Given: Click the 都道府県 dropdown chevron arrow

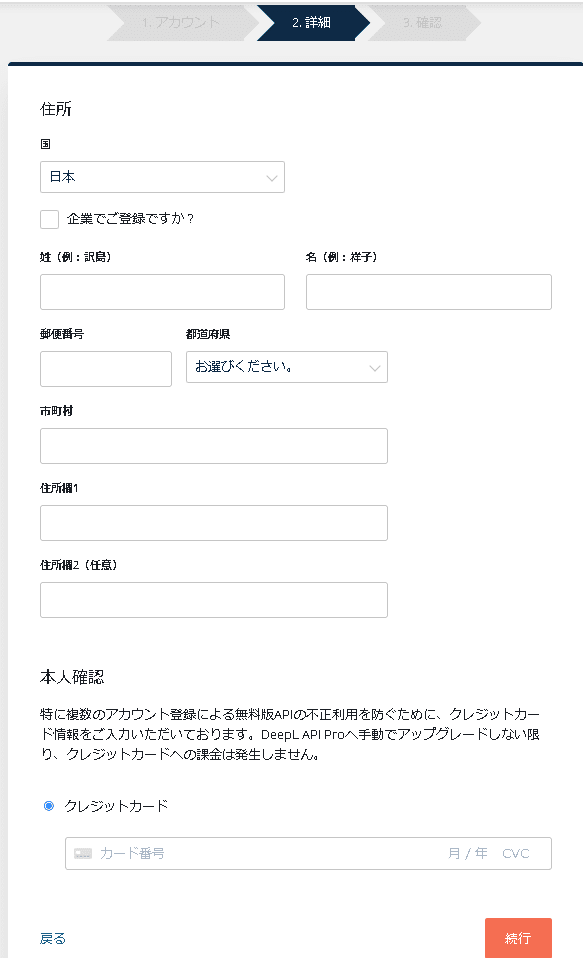Looking at the screenshot, I should point(375,368).
